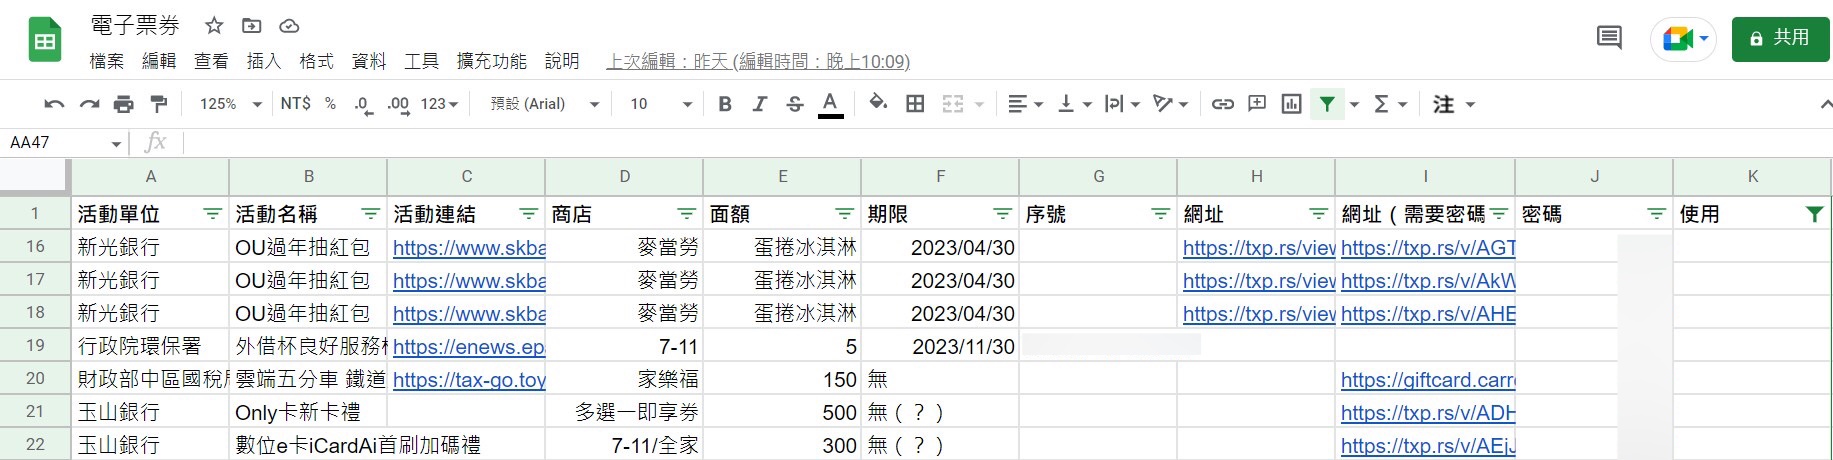Decrease decimal places
Image resolution: width=1833 pixels, height=460 pixels.
(363, 104)
